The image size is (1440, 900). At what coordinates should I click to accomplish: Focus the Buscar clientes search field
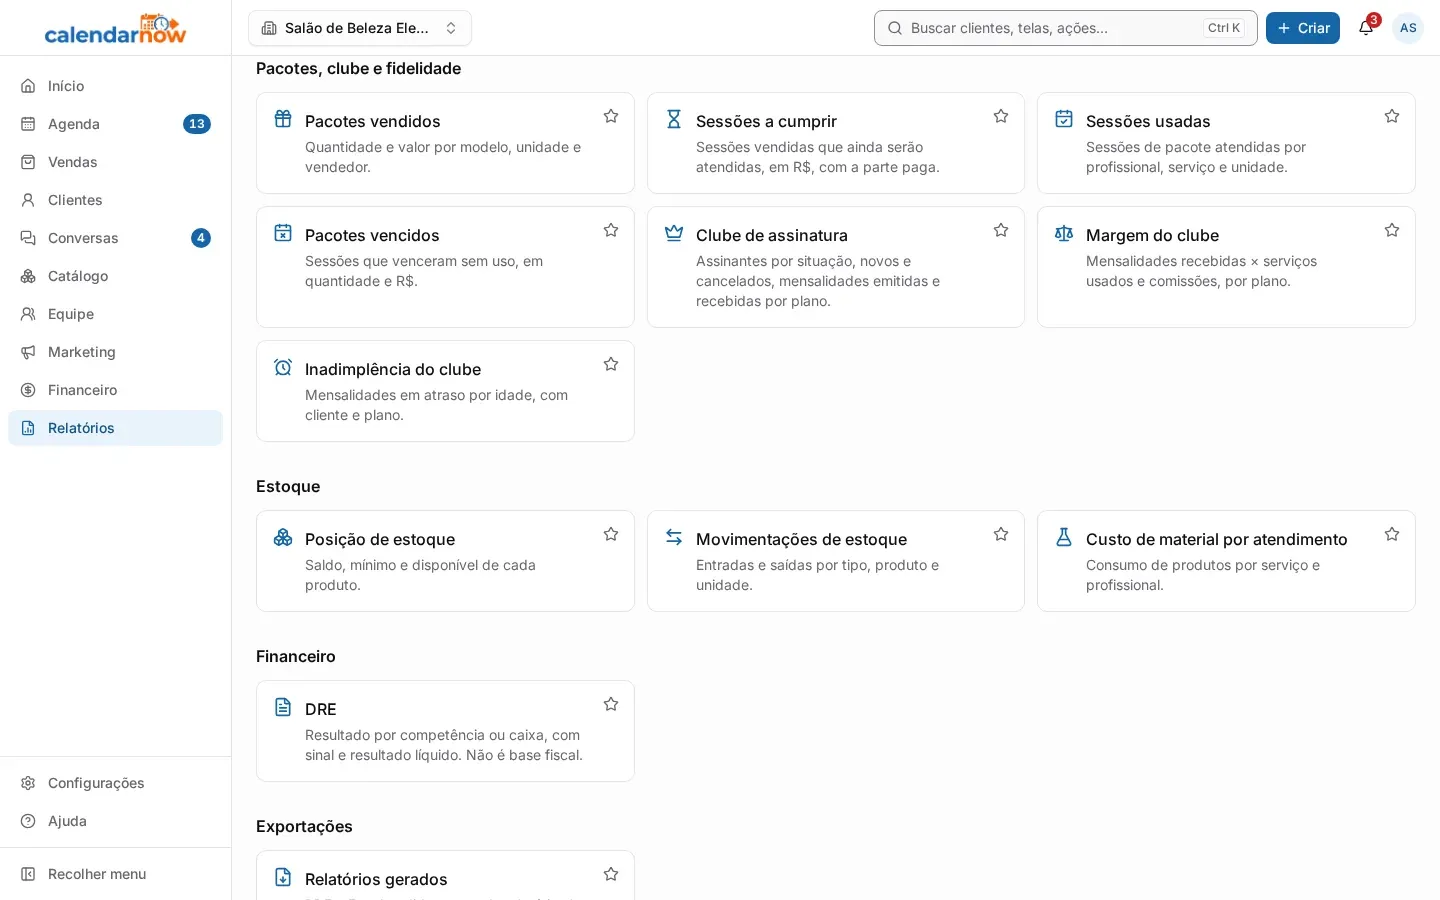(1066, 28)
